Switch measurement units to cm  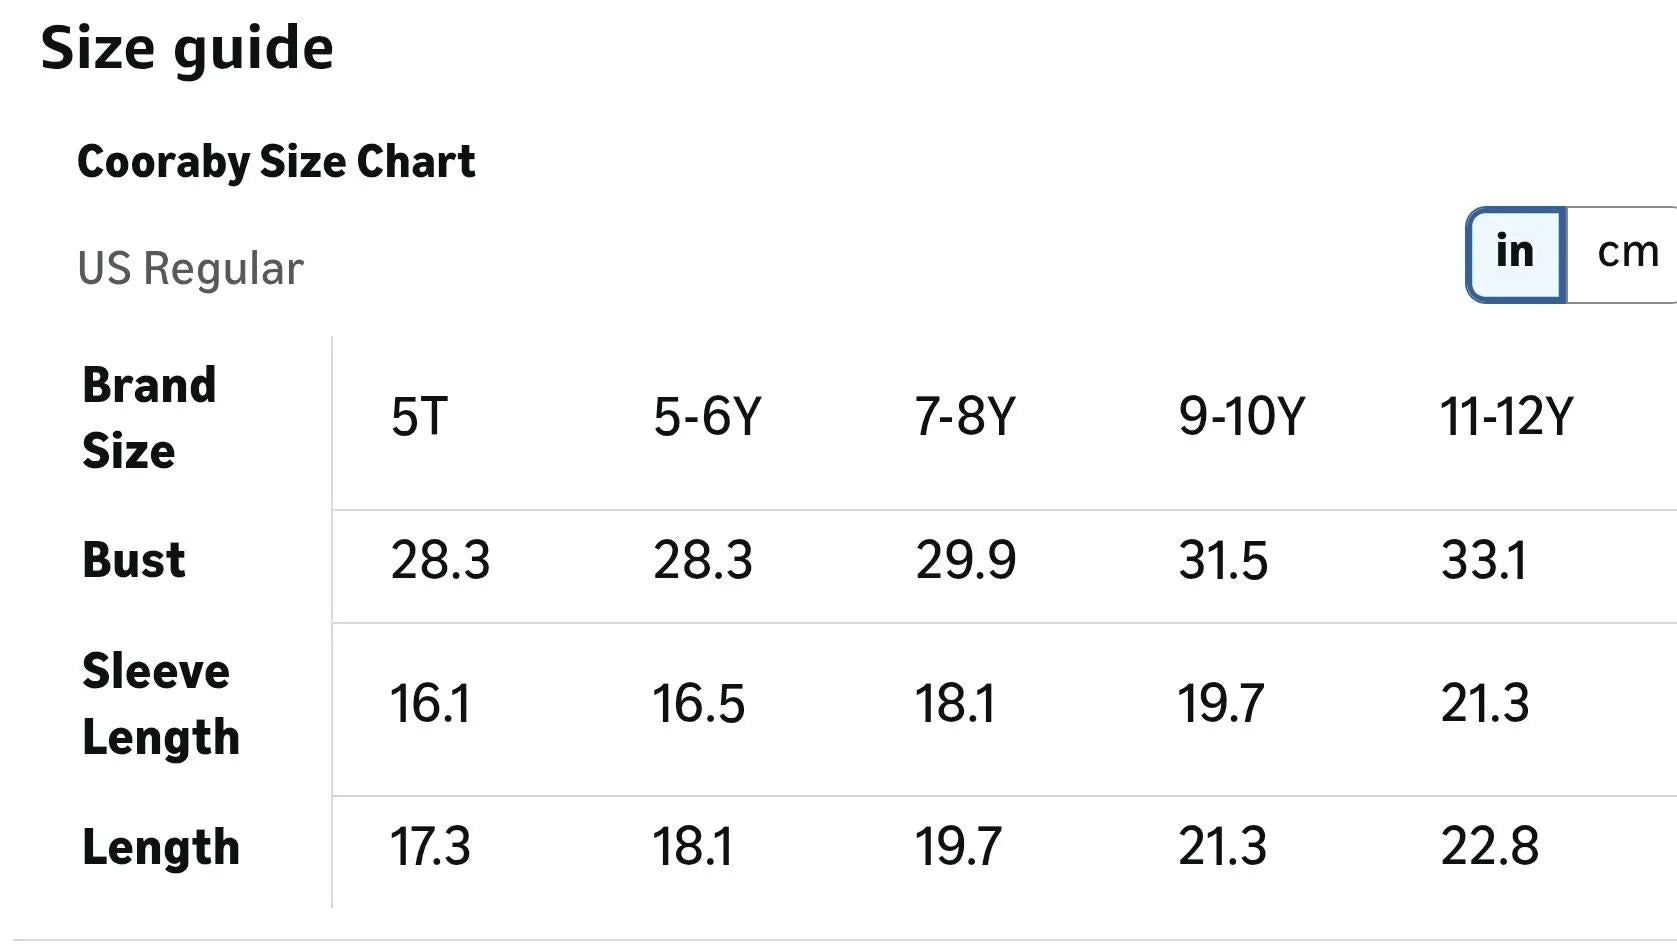point(1627,254)
